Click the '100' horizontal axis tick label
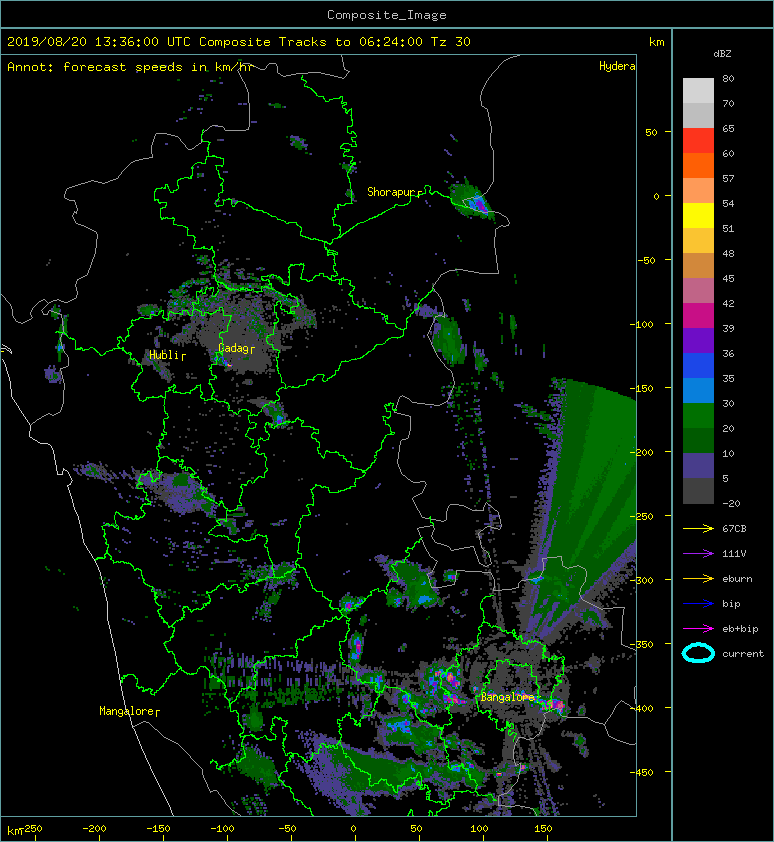This screenshot has height=842, width=774. [x=479, y=829]
